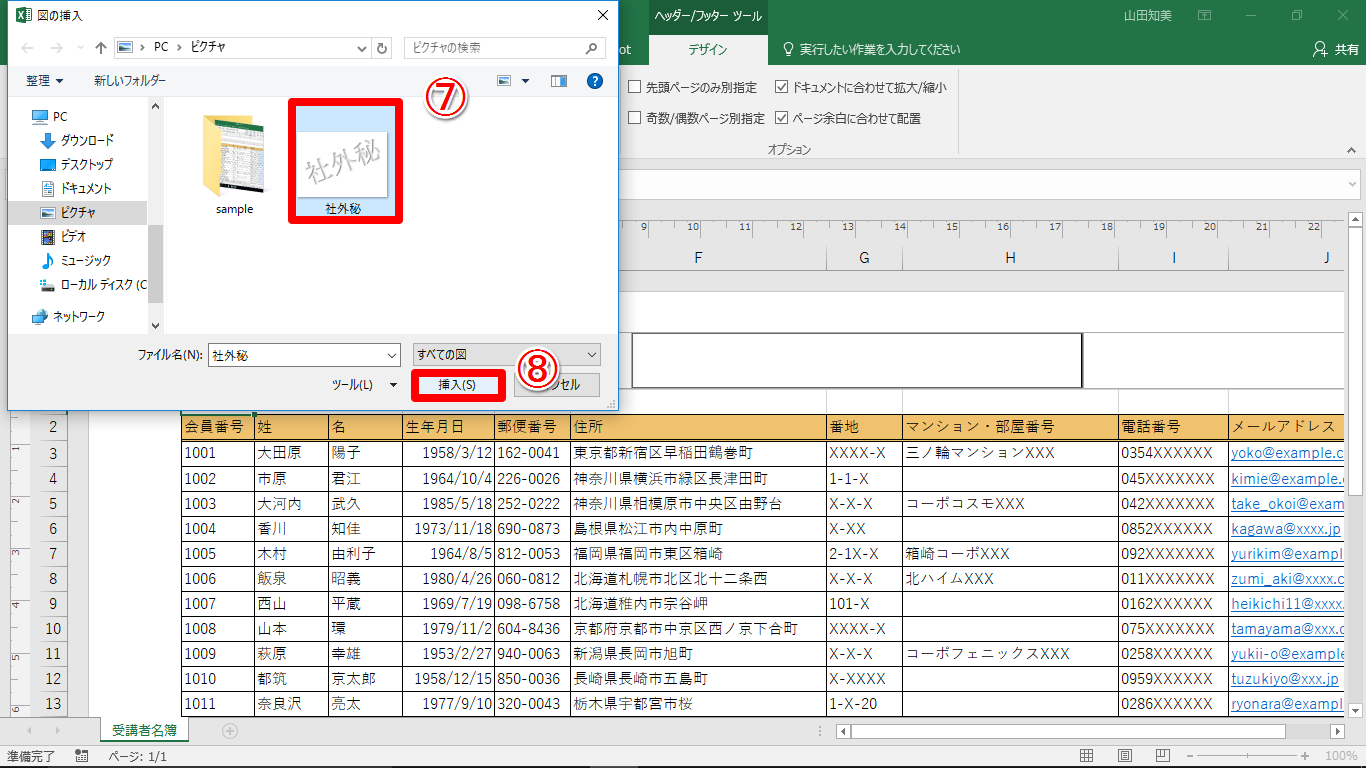1366x768 pixels.
Task: Click 新しいフォルダー button
Action: coord(130,81)
